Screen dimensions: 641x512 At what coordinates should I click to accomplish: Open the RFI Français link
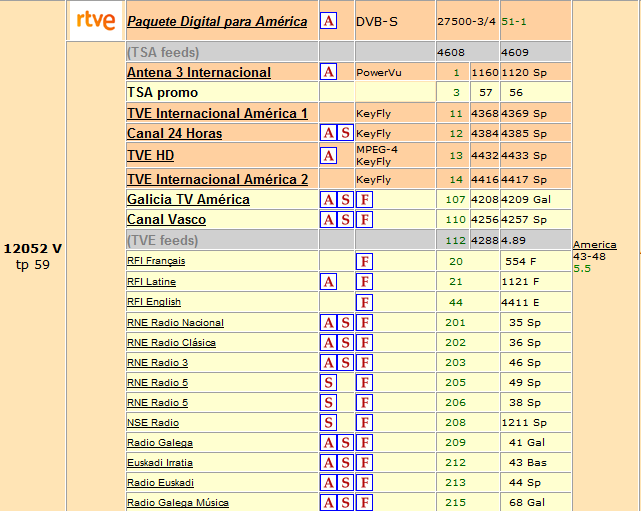click(x=156, y=261)
